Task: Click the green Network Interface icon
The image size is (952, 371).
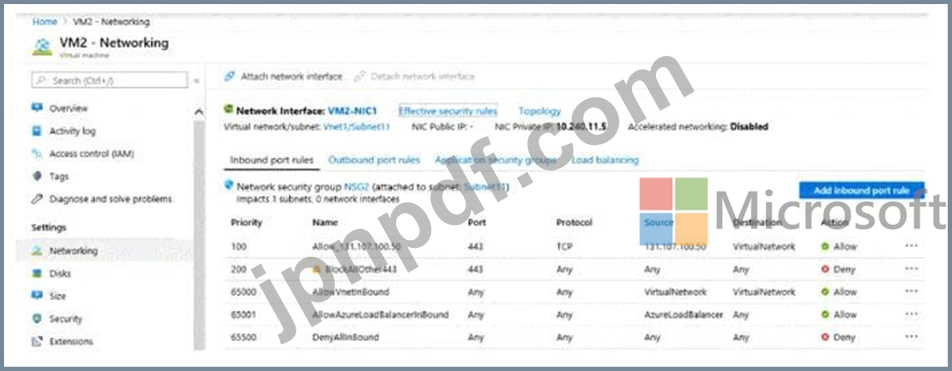Action: coord(228,109)
